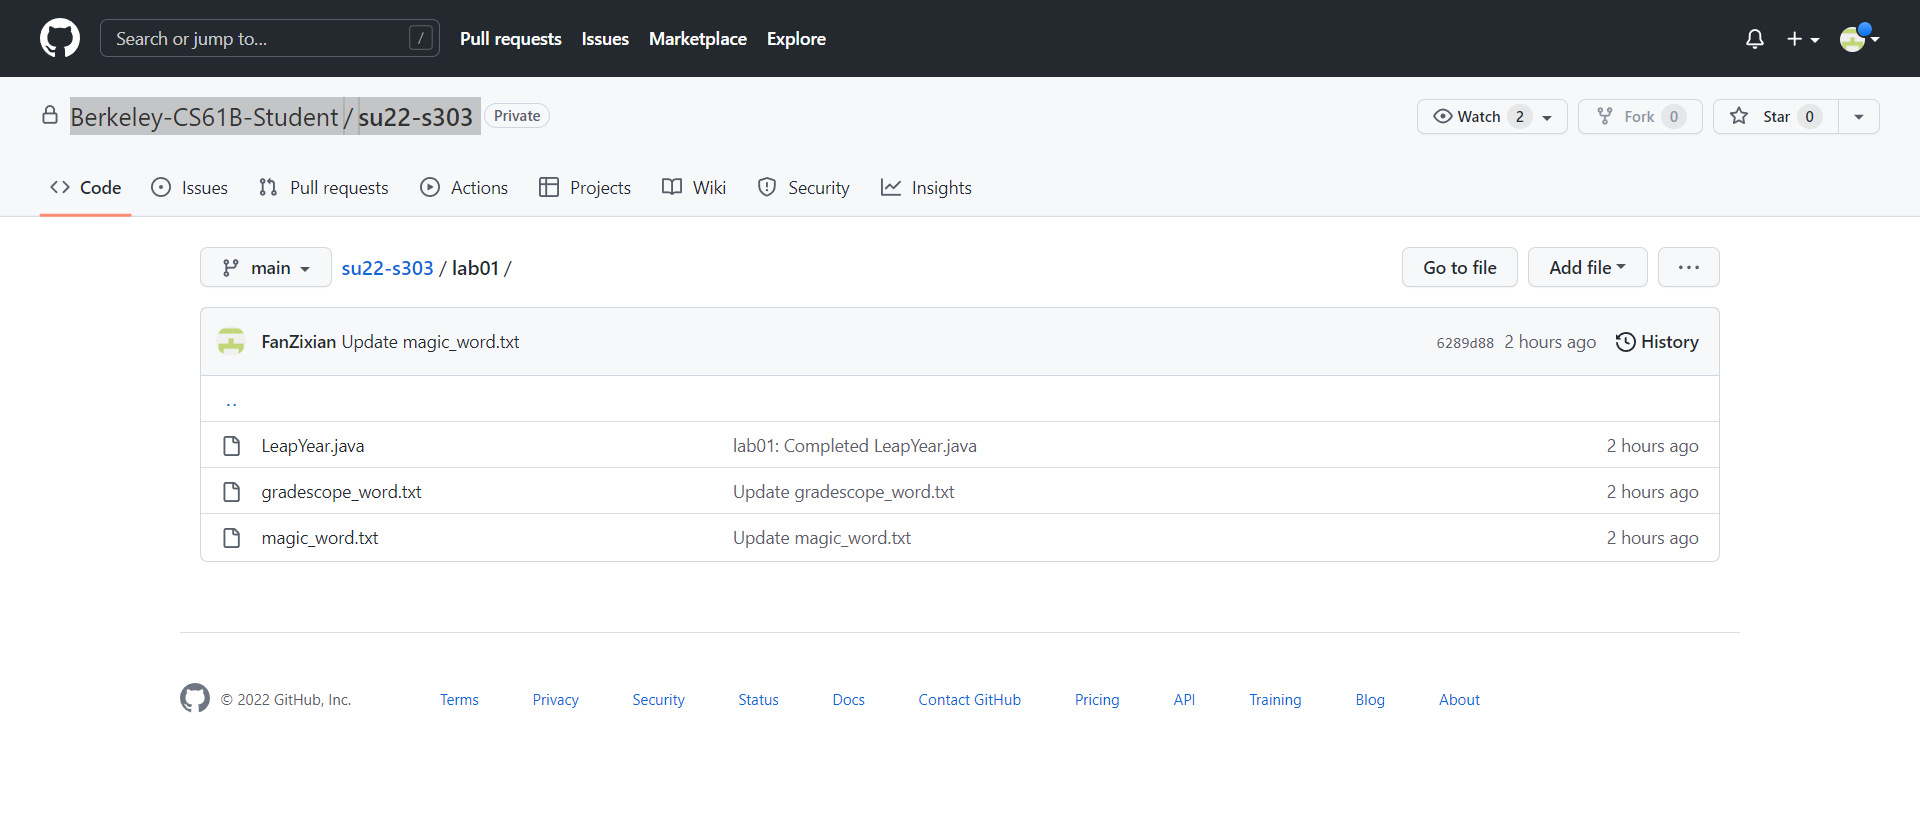The height and width of the screenshot is (819, 1920).
Task: Expand the main branch selector
Action: click(x=266, y=268)
